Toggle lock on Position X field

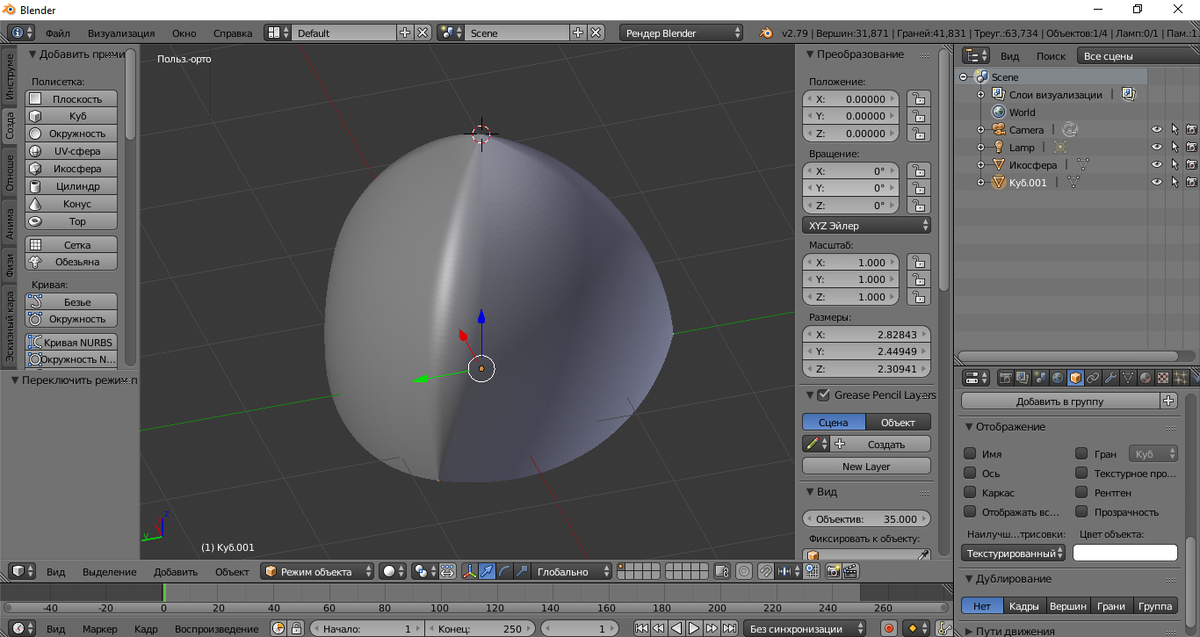pos(917,99)
